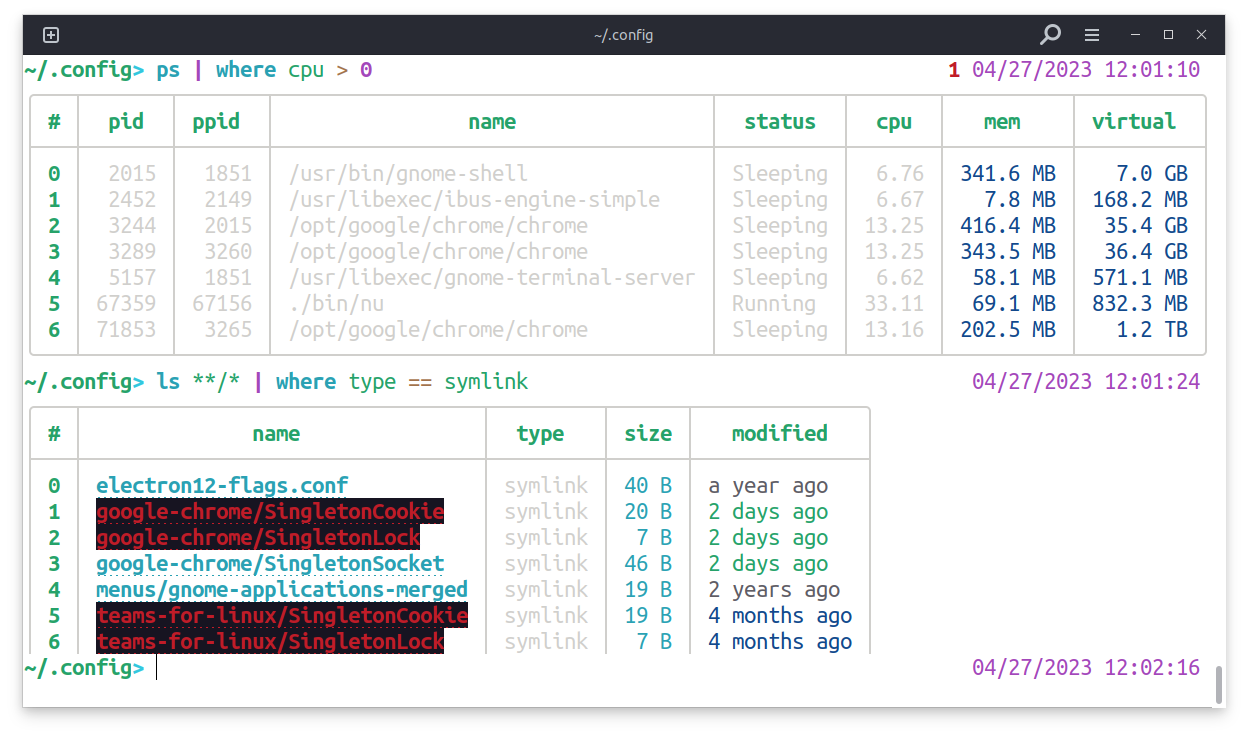Click the /usr/bin/gnome-shell process row

click(408, 174)
